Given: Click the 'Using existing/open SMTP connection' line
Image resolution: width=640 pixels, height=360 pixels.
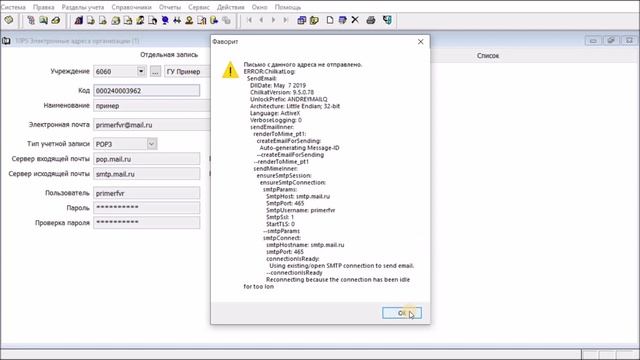Looking at the screenshot, I should point(342,266).
